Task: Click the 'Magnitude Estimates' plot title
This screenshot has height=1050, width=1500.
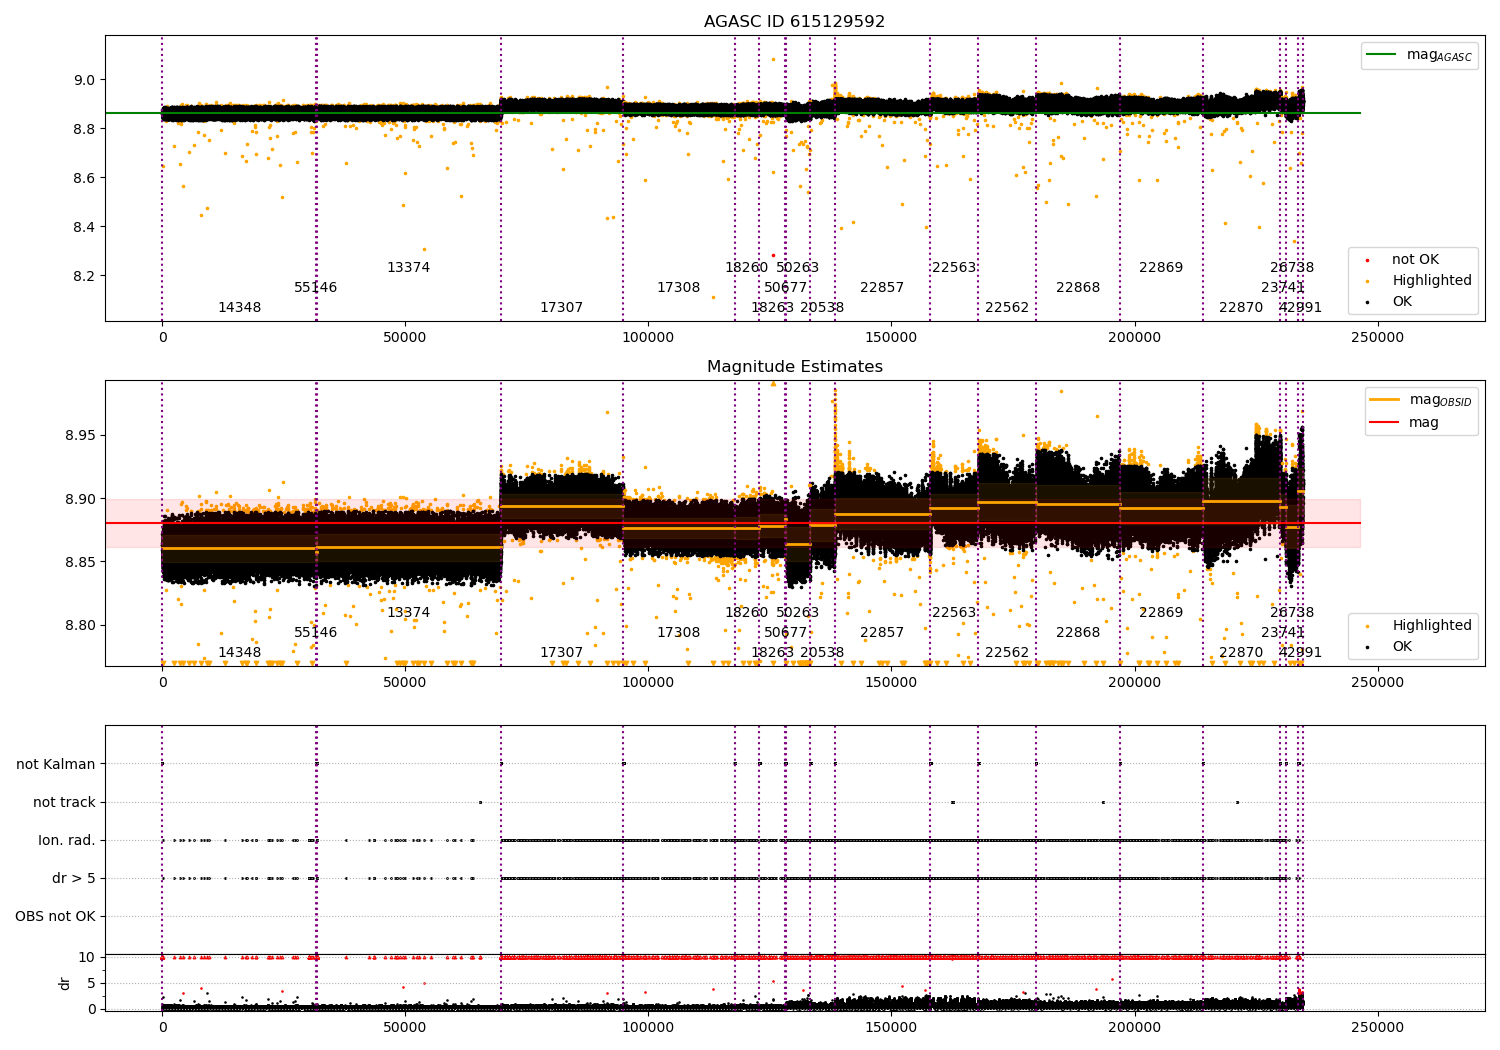Action: 794,367
